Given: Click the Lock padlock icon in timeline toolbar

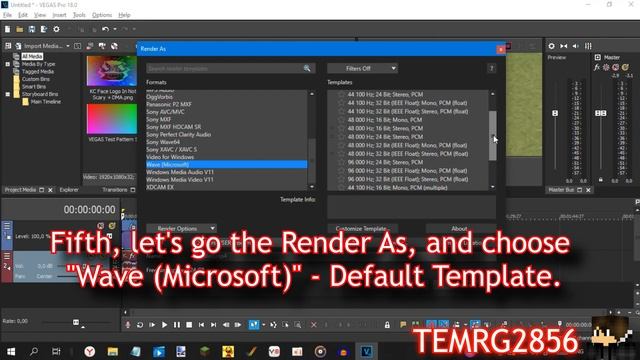Looking at the screenshot, I should [387, 325].
